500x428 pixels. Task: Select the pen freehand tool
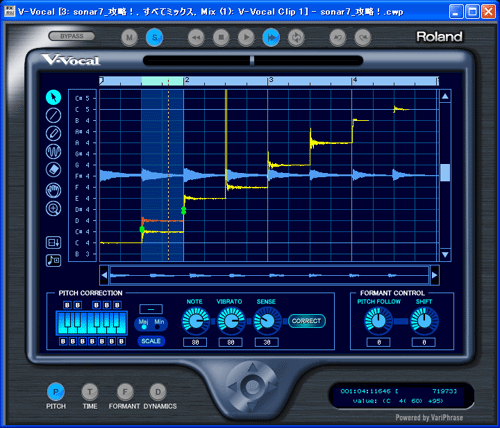(53, 133)
